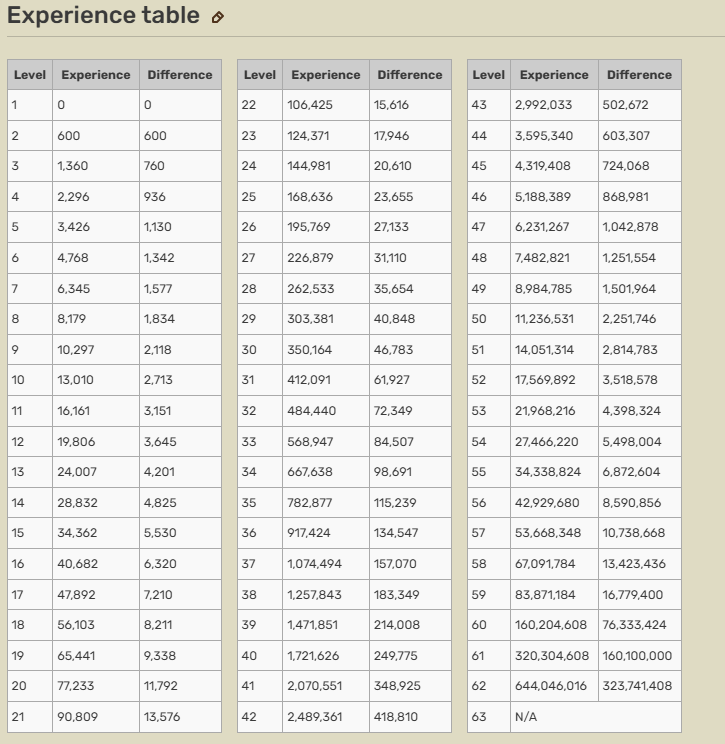
Task: Select experience value 412,091
Action: [x=309, y=380]
